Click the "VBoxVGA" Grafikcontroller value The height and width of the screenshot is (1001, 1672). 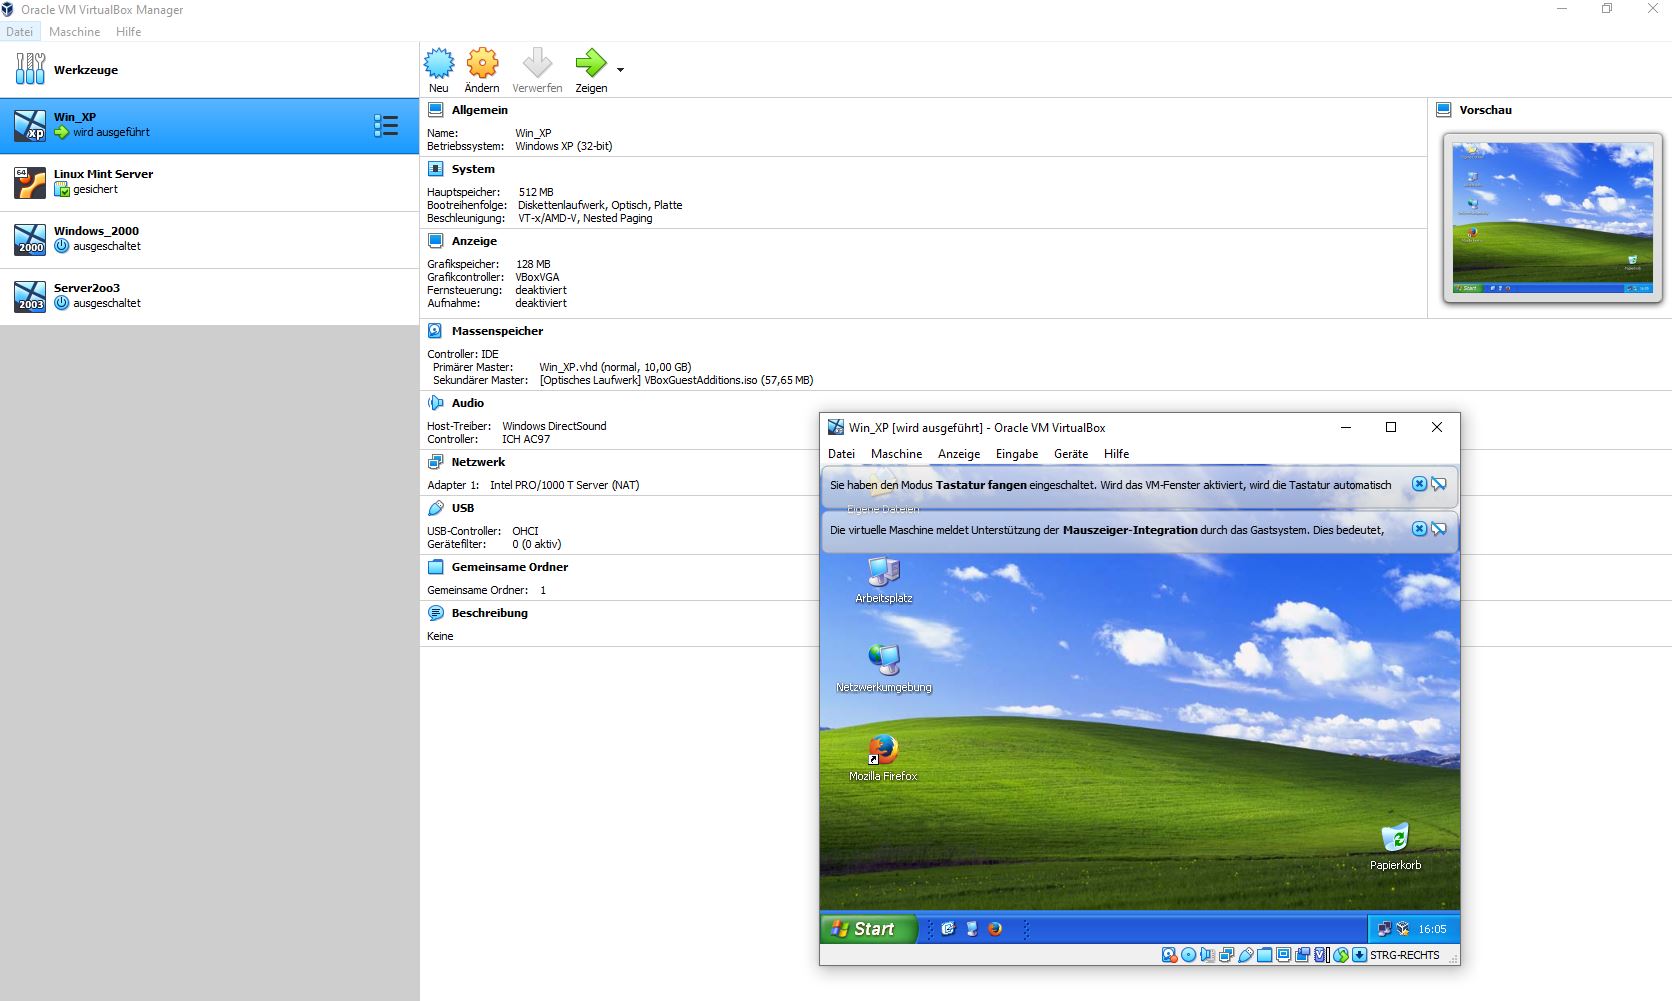tap(537, 277)
